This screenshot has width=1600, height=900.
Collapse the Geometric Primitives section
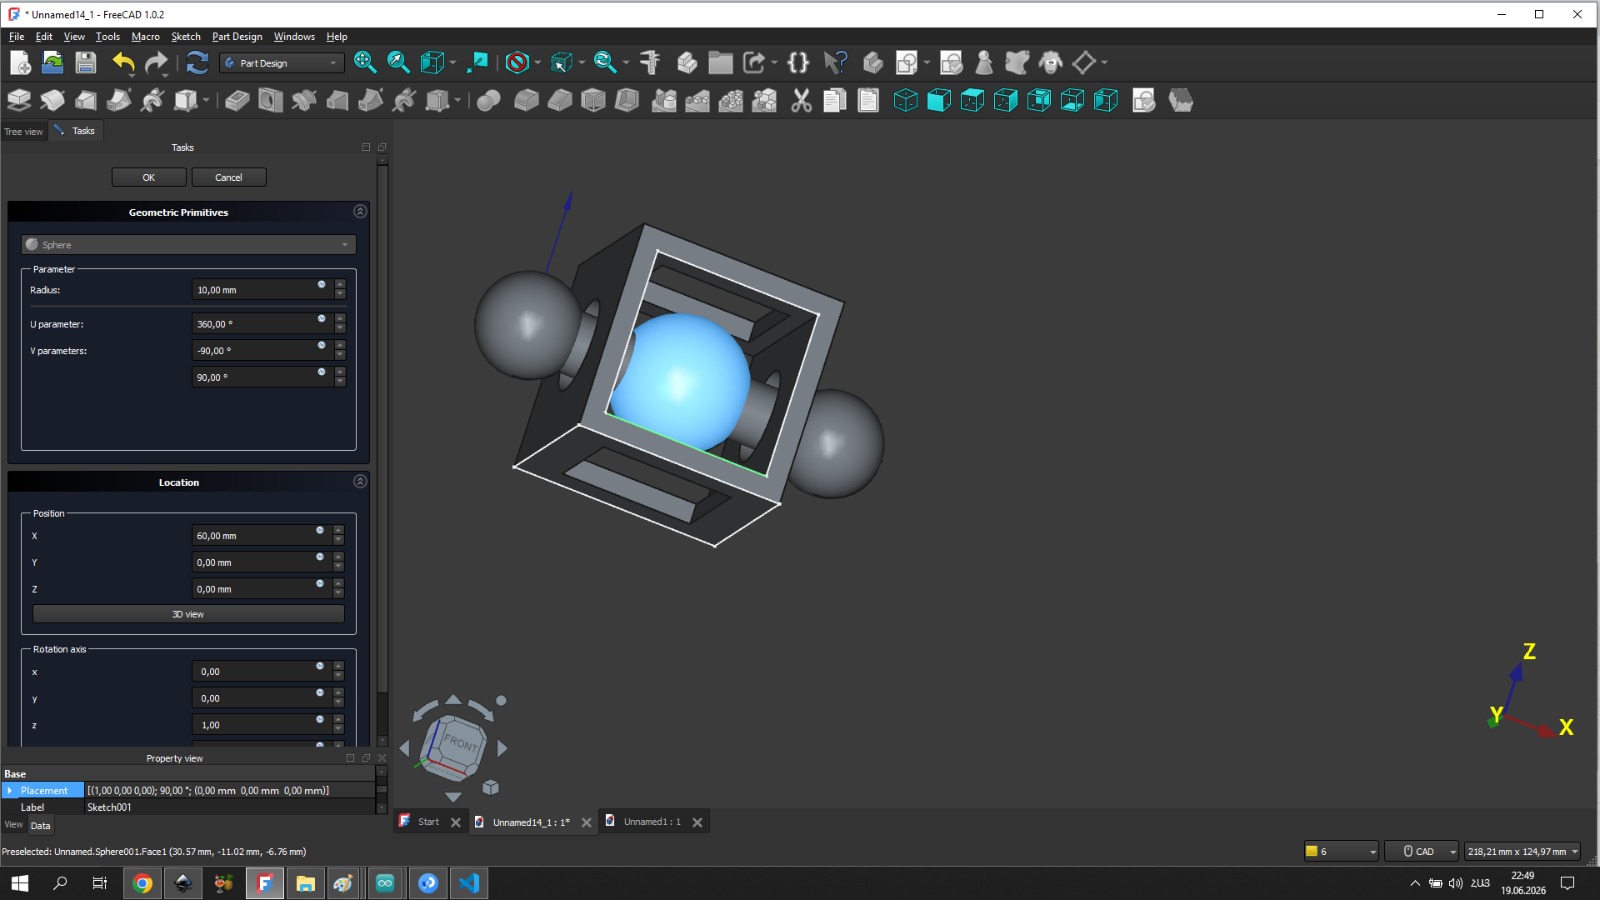(x=360, y=212)
